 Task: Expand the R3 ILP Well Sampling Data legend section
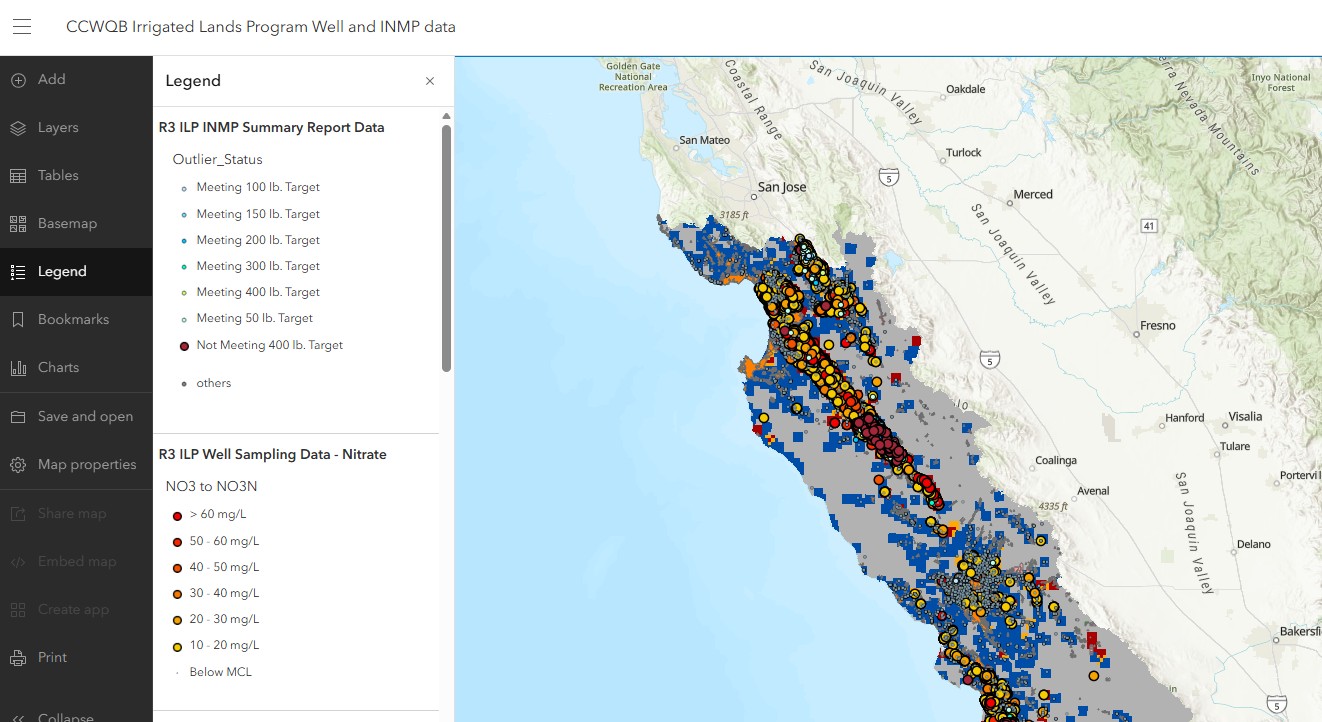272,454
